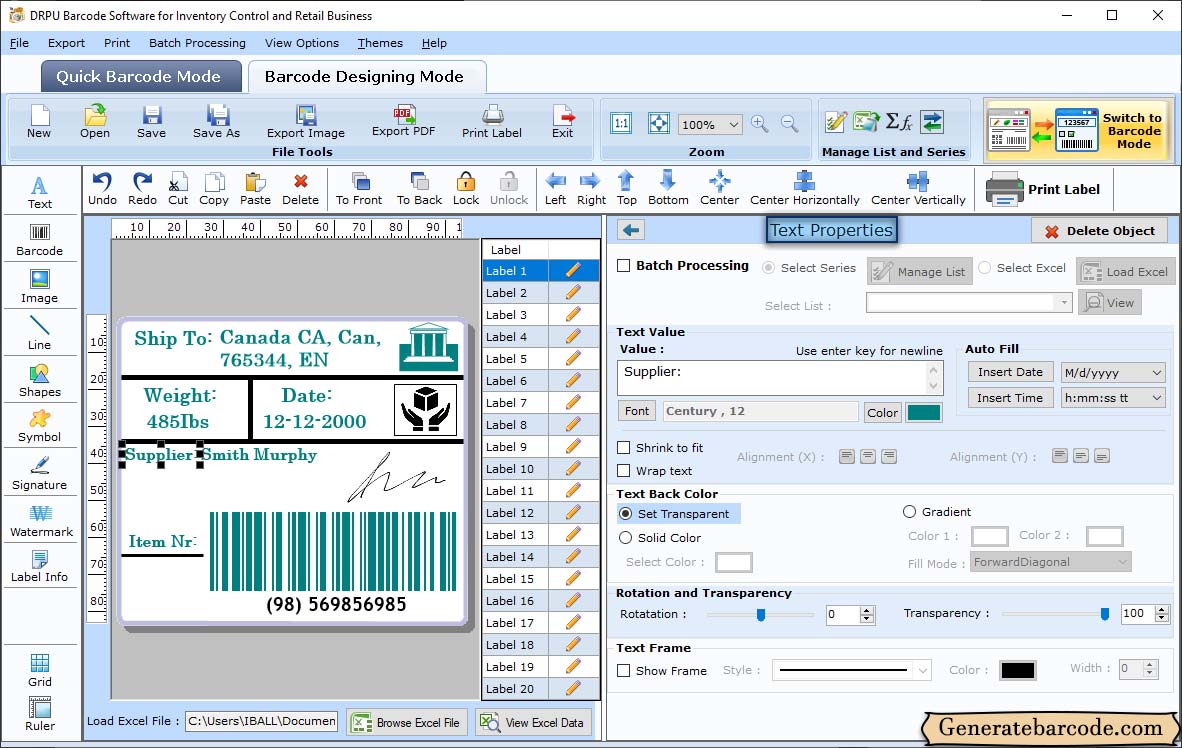Center object Horizontally
1182x748 pixels.
click(x=804, y=189)
